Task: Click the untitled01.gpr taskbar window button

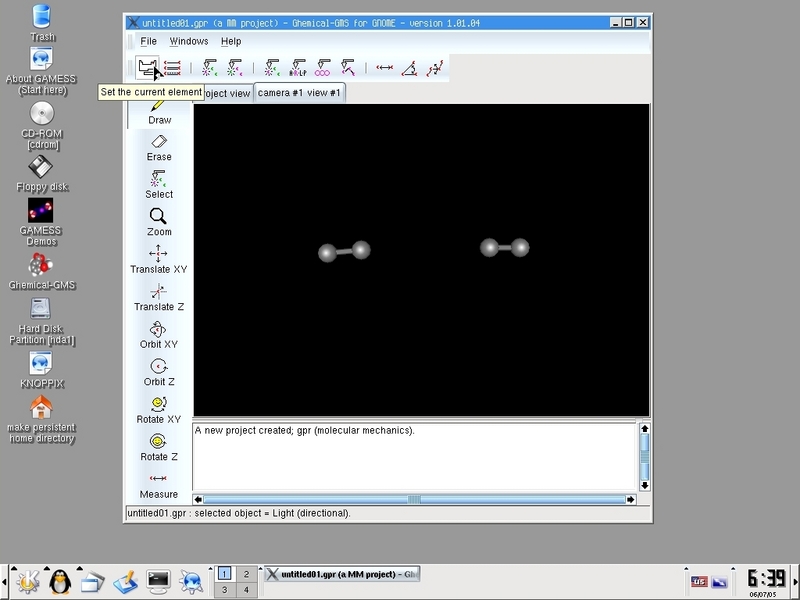Action: pos(342,575)
